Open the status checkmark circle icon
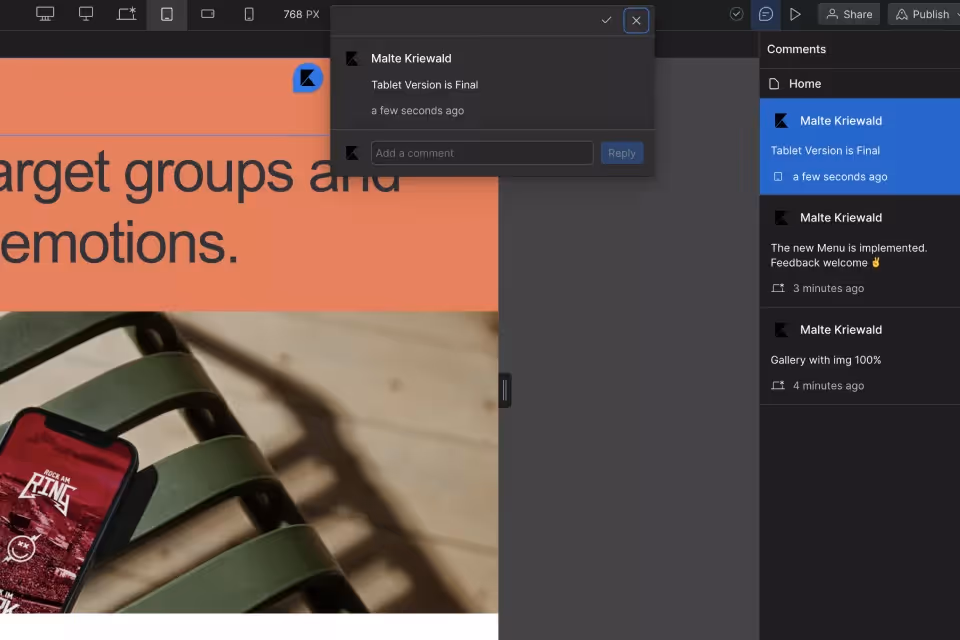The image size is (960, 640). pos(737,14)
